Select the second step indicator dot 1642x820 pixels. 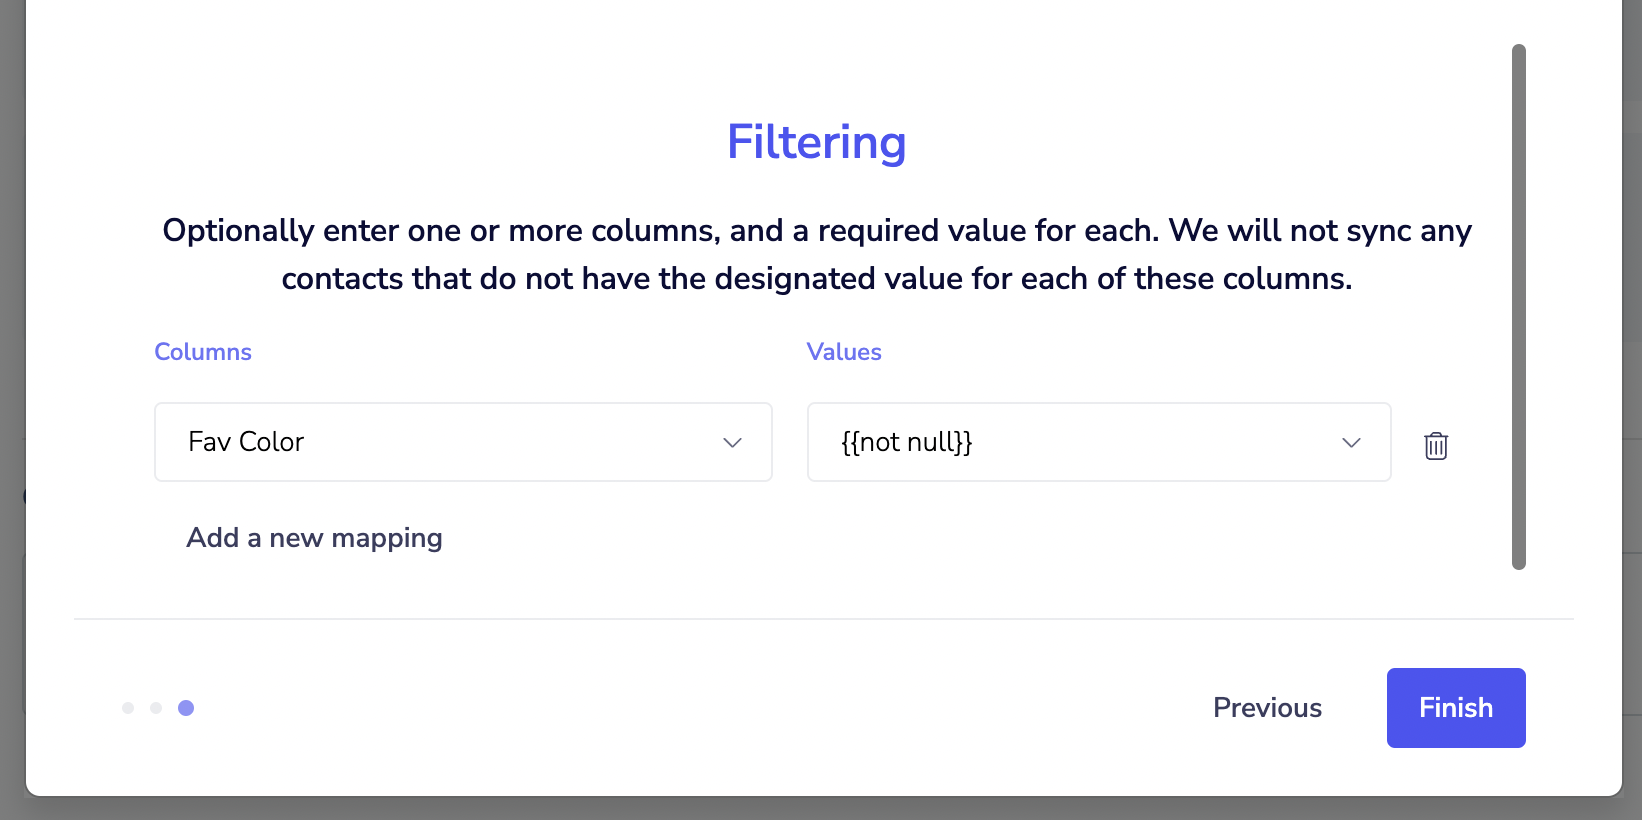click(x=156, y=708)
